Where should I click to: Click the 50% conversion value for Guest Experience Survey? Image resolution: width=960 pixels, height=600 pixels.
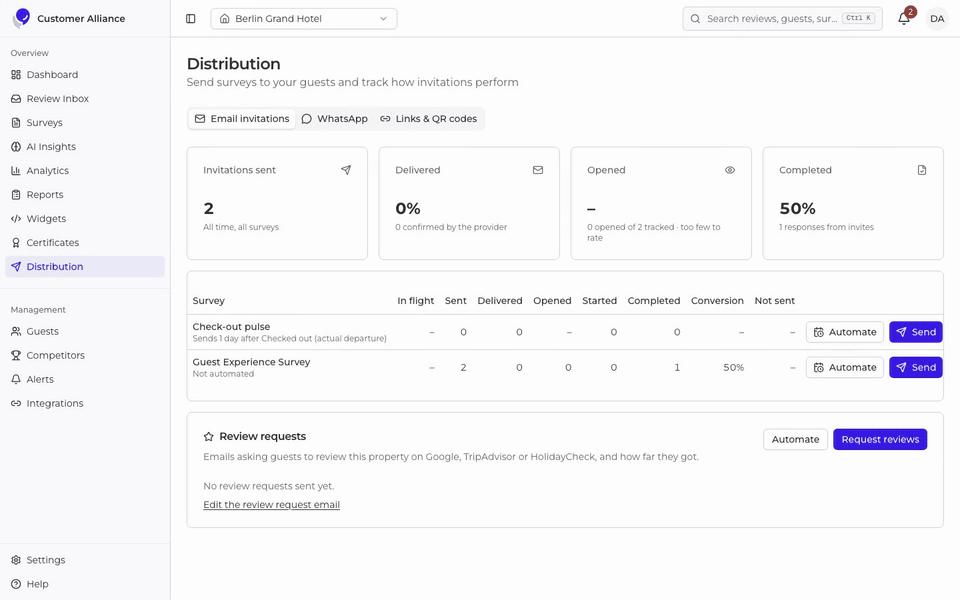733,367
